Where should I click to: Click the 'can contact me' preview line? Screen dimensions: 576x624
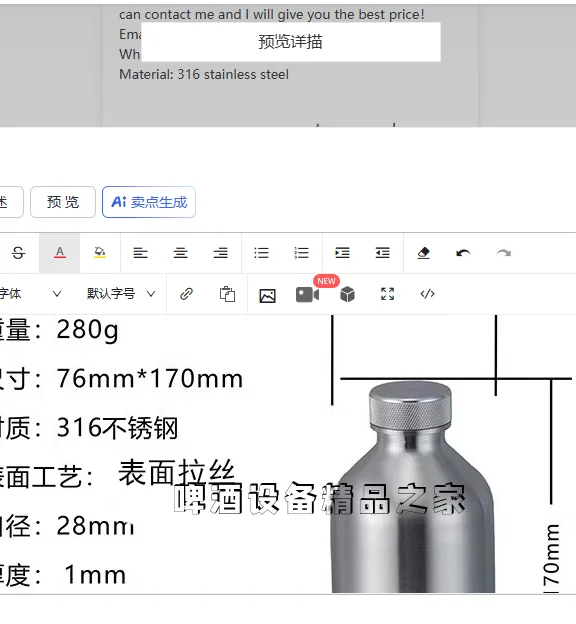tap(271, 15)
